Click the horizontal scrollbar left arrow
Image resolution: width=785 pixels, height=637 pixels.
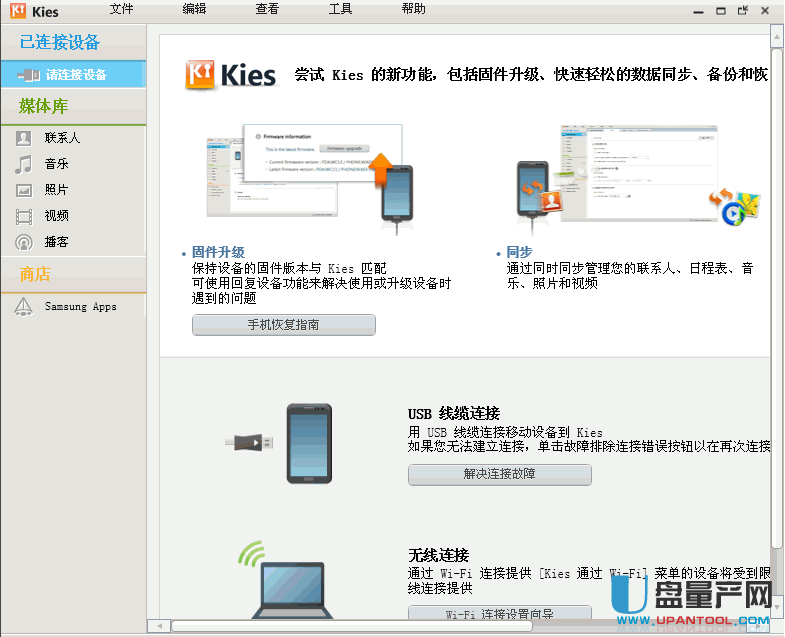[159, 626]
